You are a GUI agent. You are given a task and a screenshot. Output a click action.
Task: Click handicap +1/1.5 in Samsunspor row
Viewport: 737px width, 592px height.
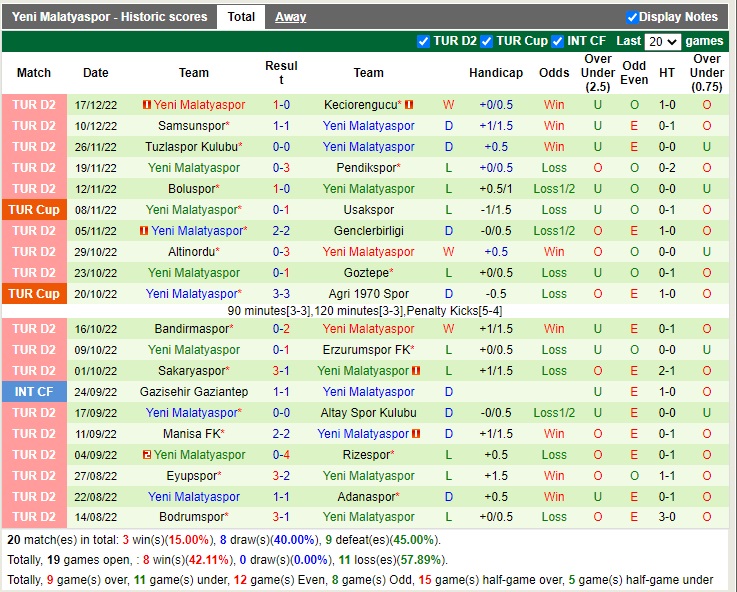[496, 126]
